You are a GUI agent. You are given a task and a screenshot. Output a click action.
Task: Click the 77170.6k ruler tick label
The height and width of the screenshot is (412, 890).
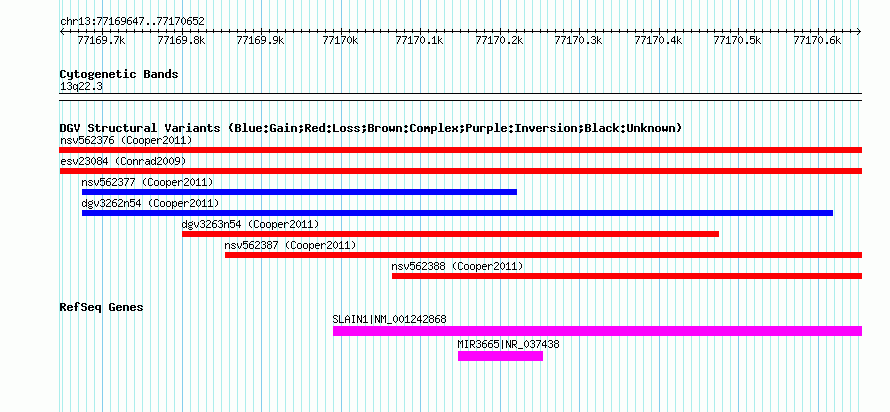(817, 40)
